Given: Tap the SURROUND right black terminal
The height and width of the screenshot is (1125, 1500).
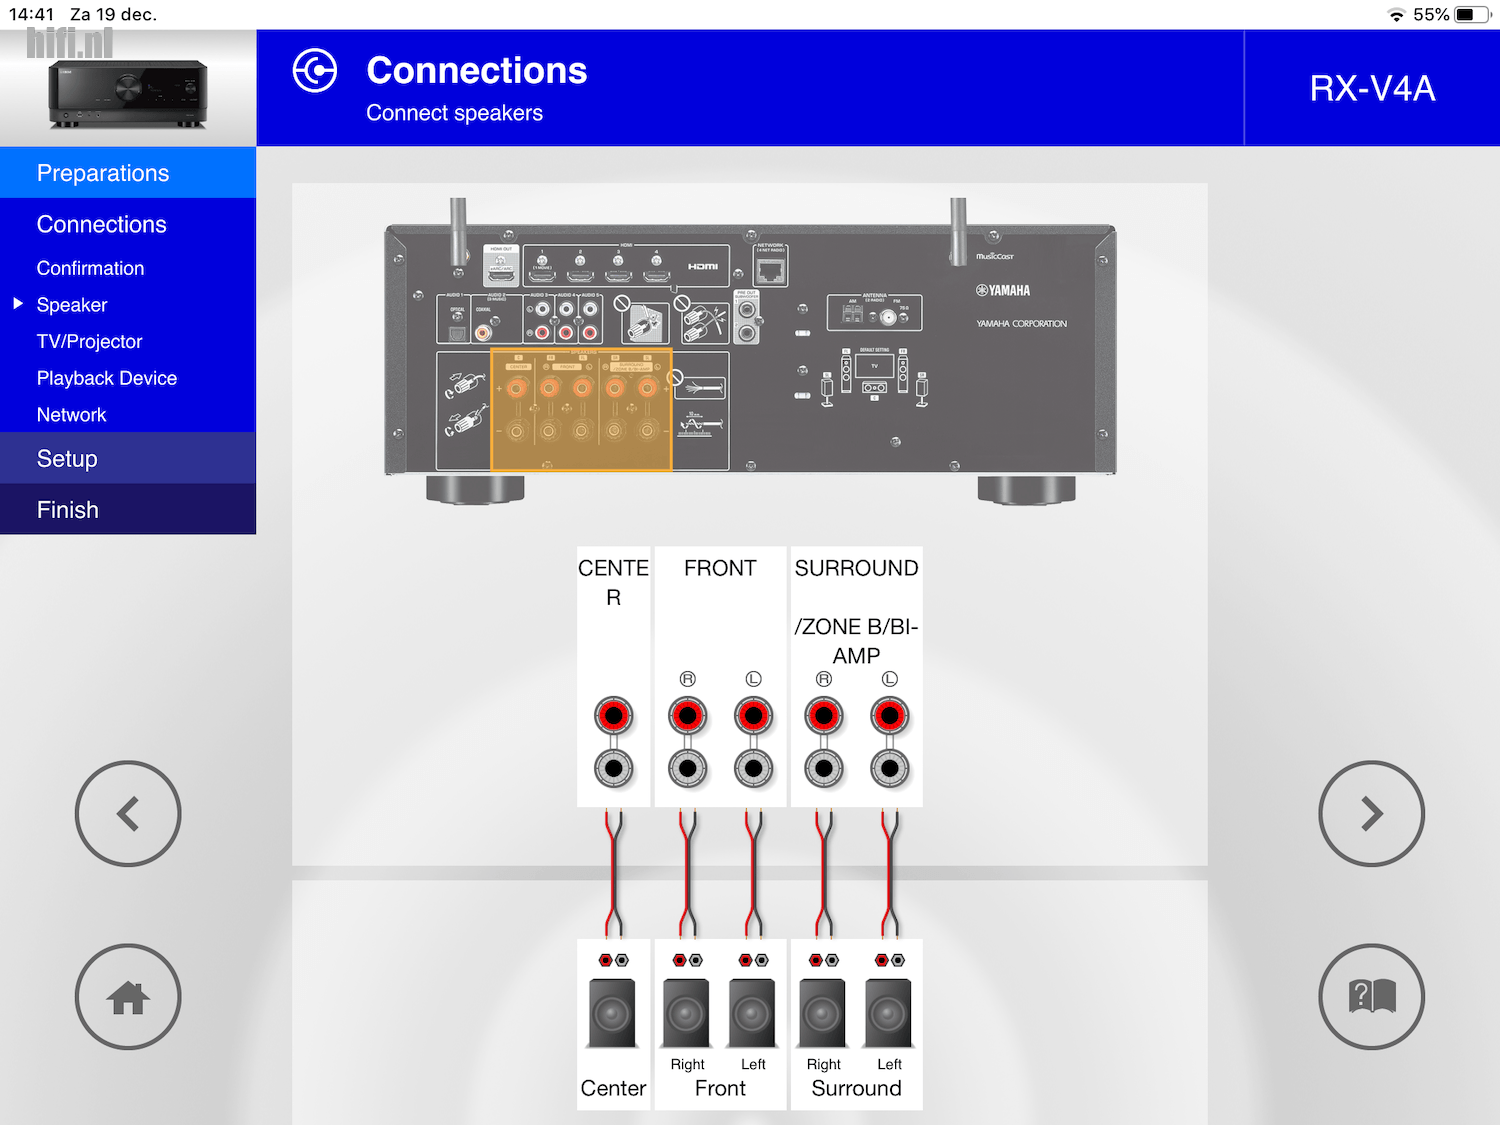Looking at the screenshot, I should 824,769.
